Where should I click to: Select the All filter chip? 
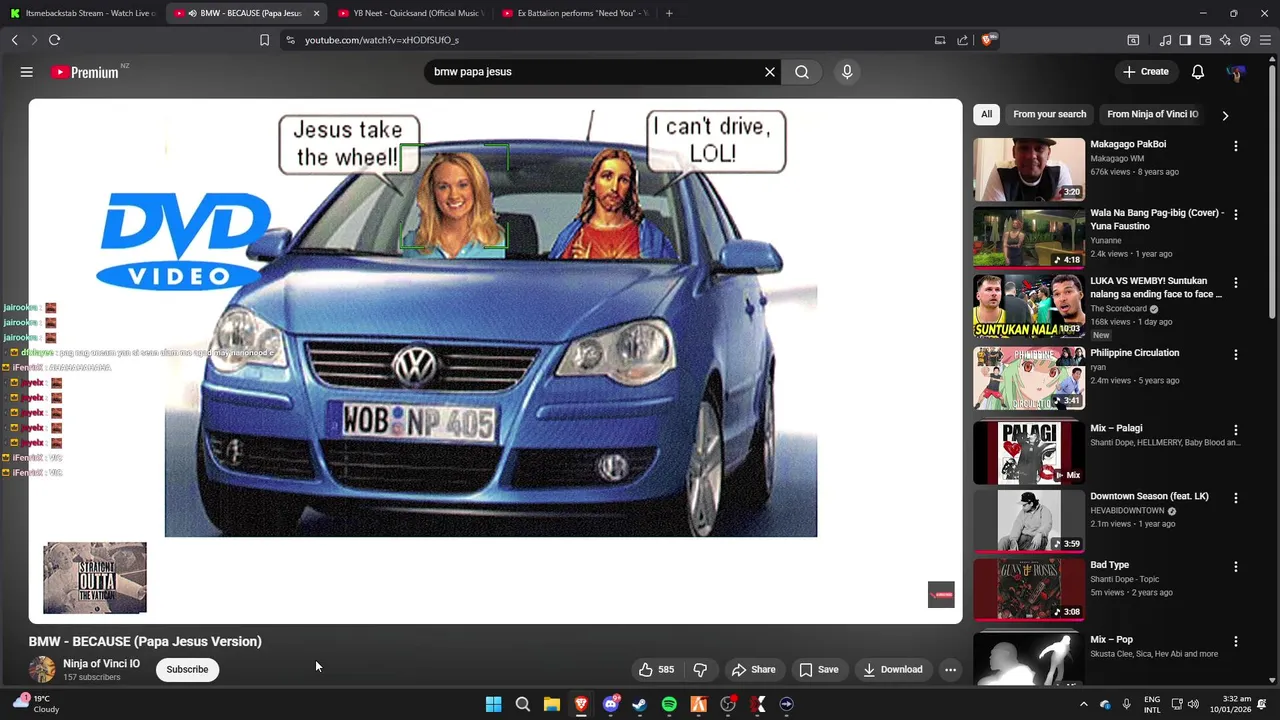(x=986, y=114)
